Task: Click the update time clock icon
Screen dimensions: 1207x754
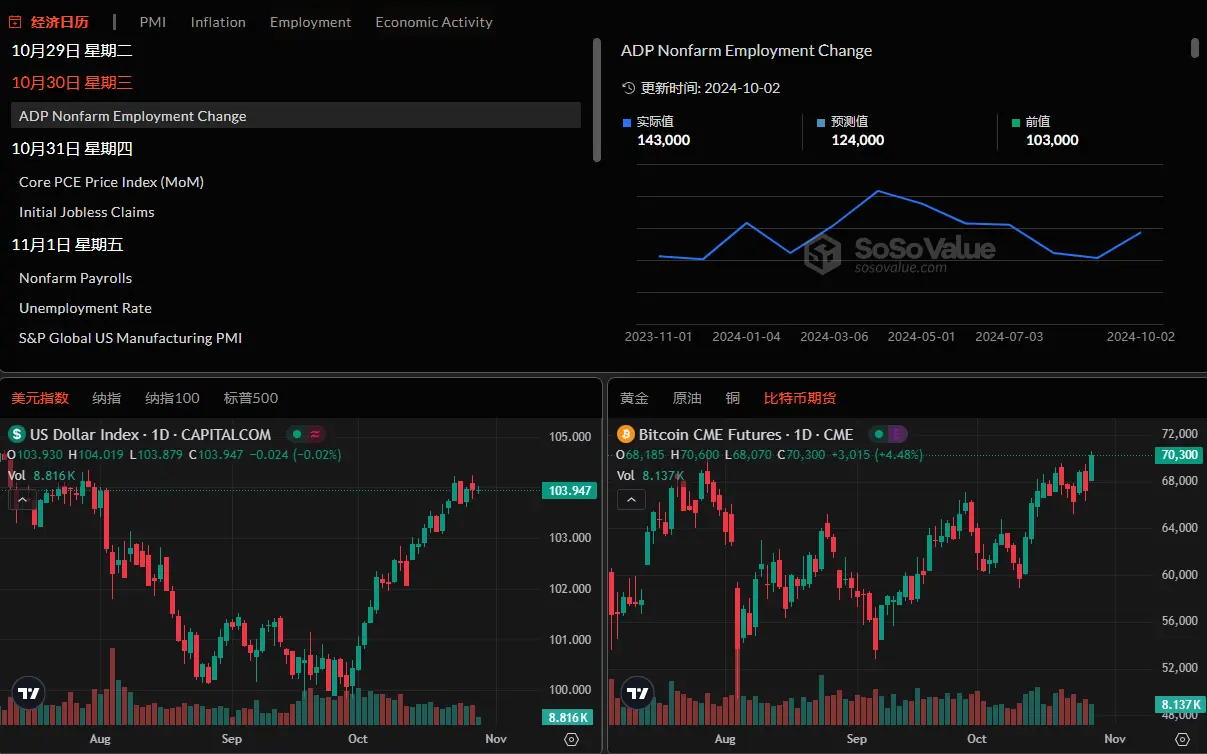Action: coord(628,88)
